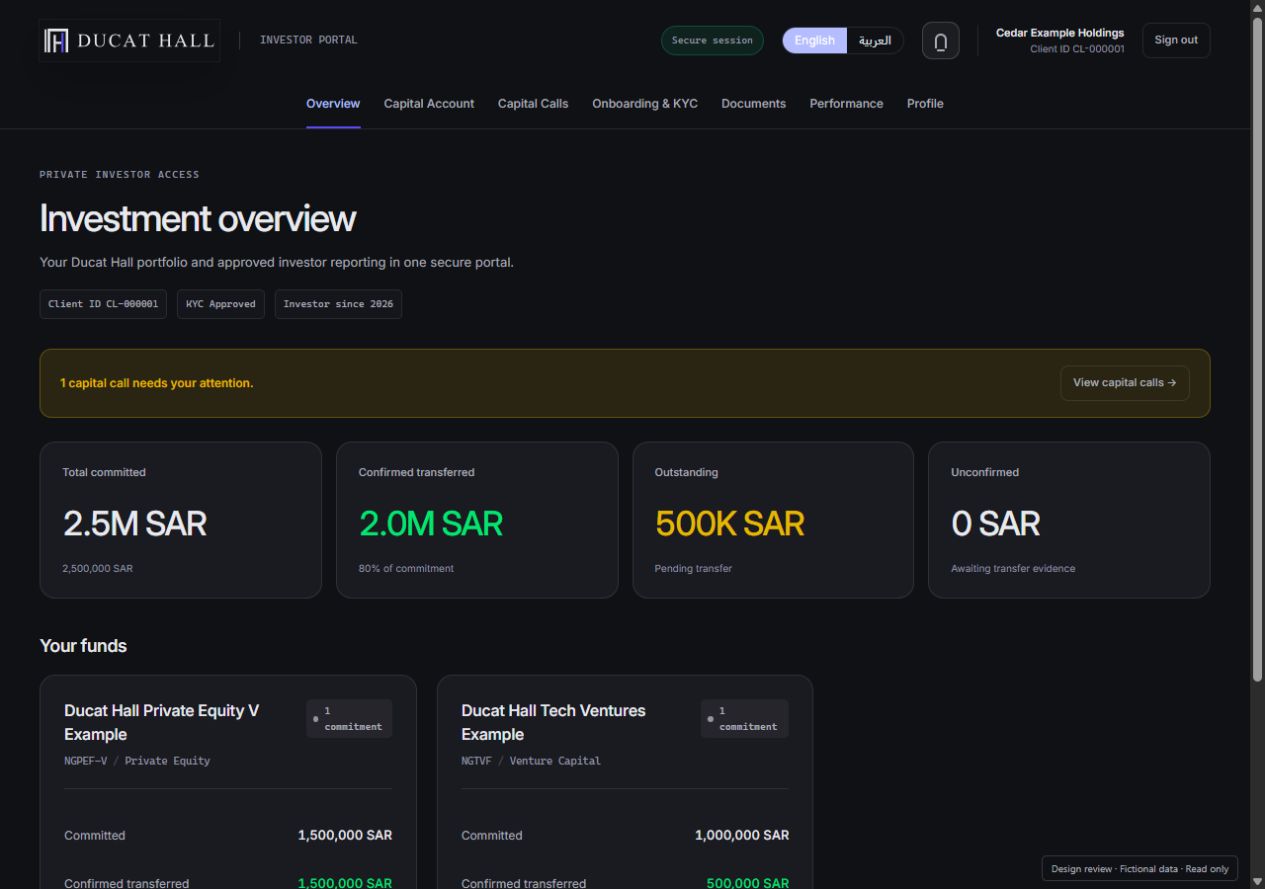Open the notifications bell icon

coord(940,41)
